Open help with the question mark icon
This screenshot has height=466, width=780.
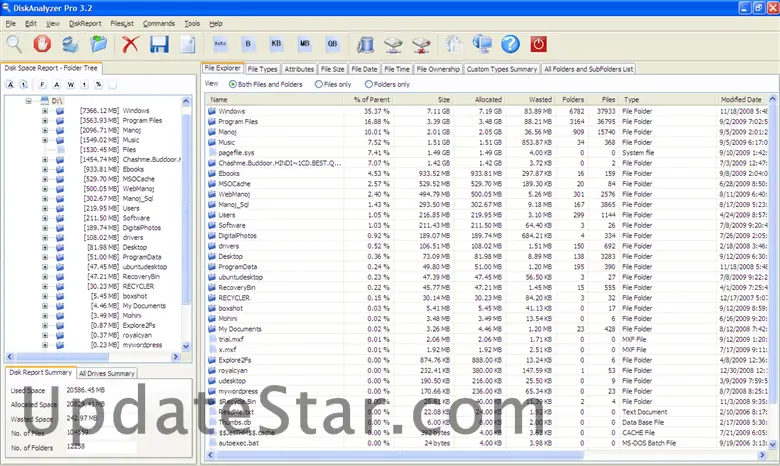pyautogui.click(x=510, y=44)
